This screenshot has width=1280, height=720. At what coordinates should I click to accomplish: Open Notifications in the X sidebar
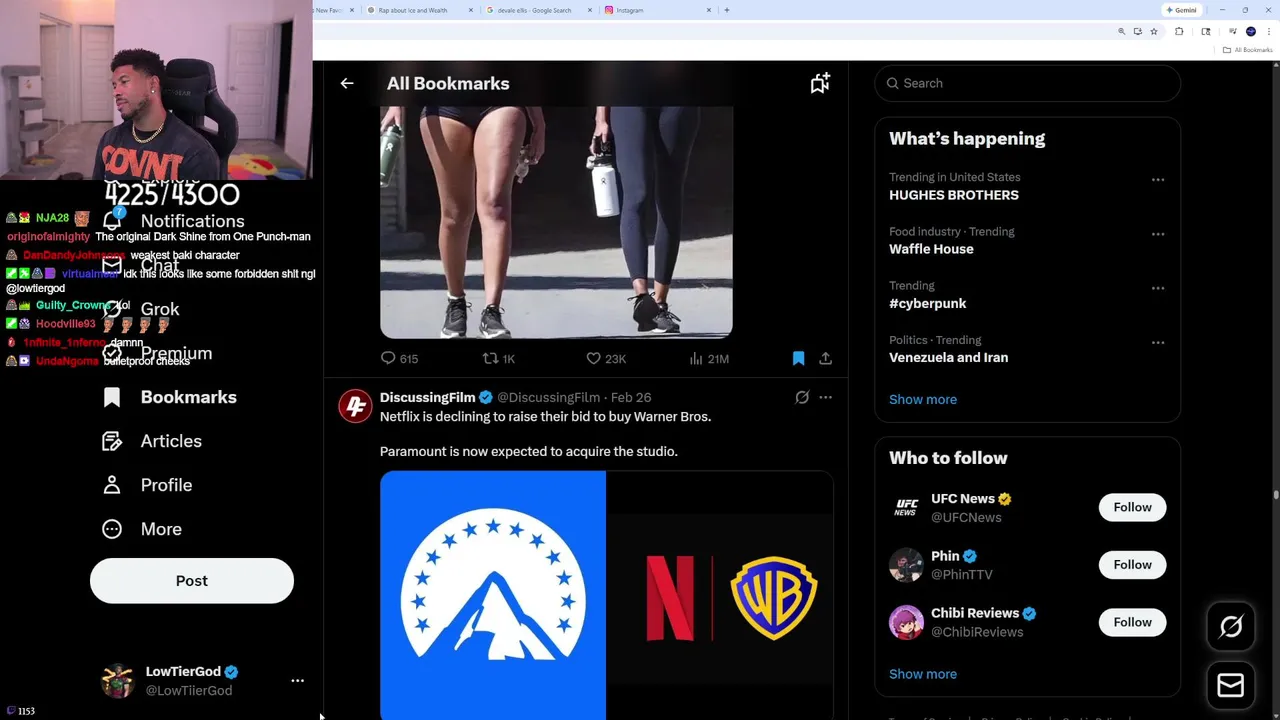(173, 221)
